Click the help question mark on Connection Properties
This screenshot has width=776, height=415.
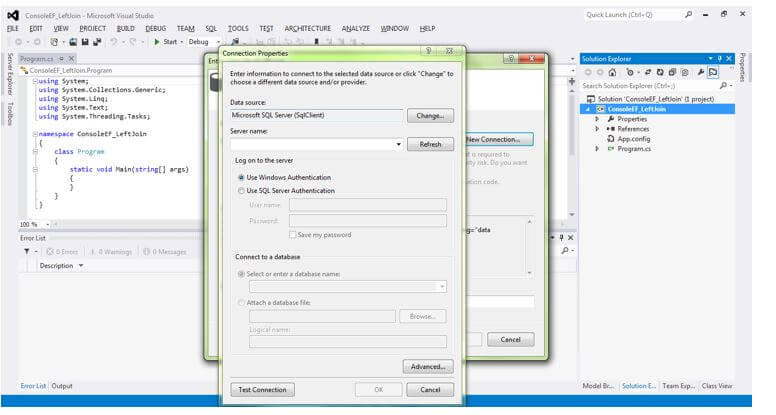(x=429, y=50)
